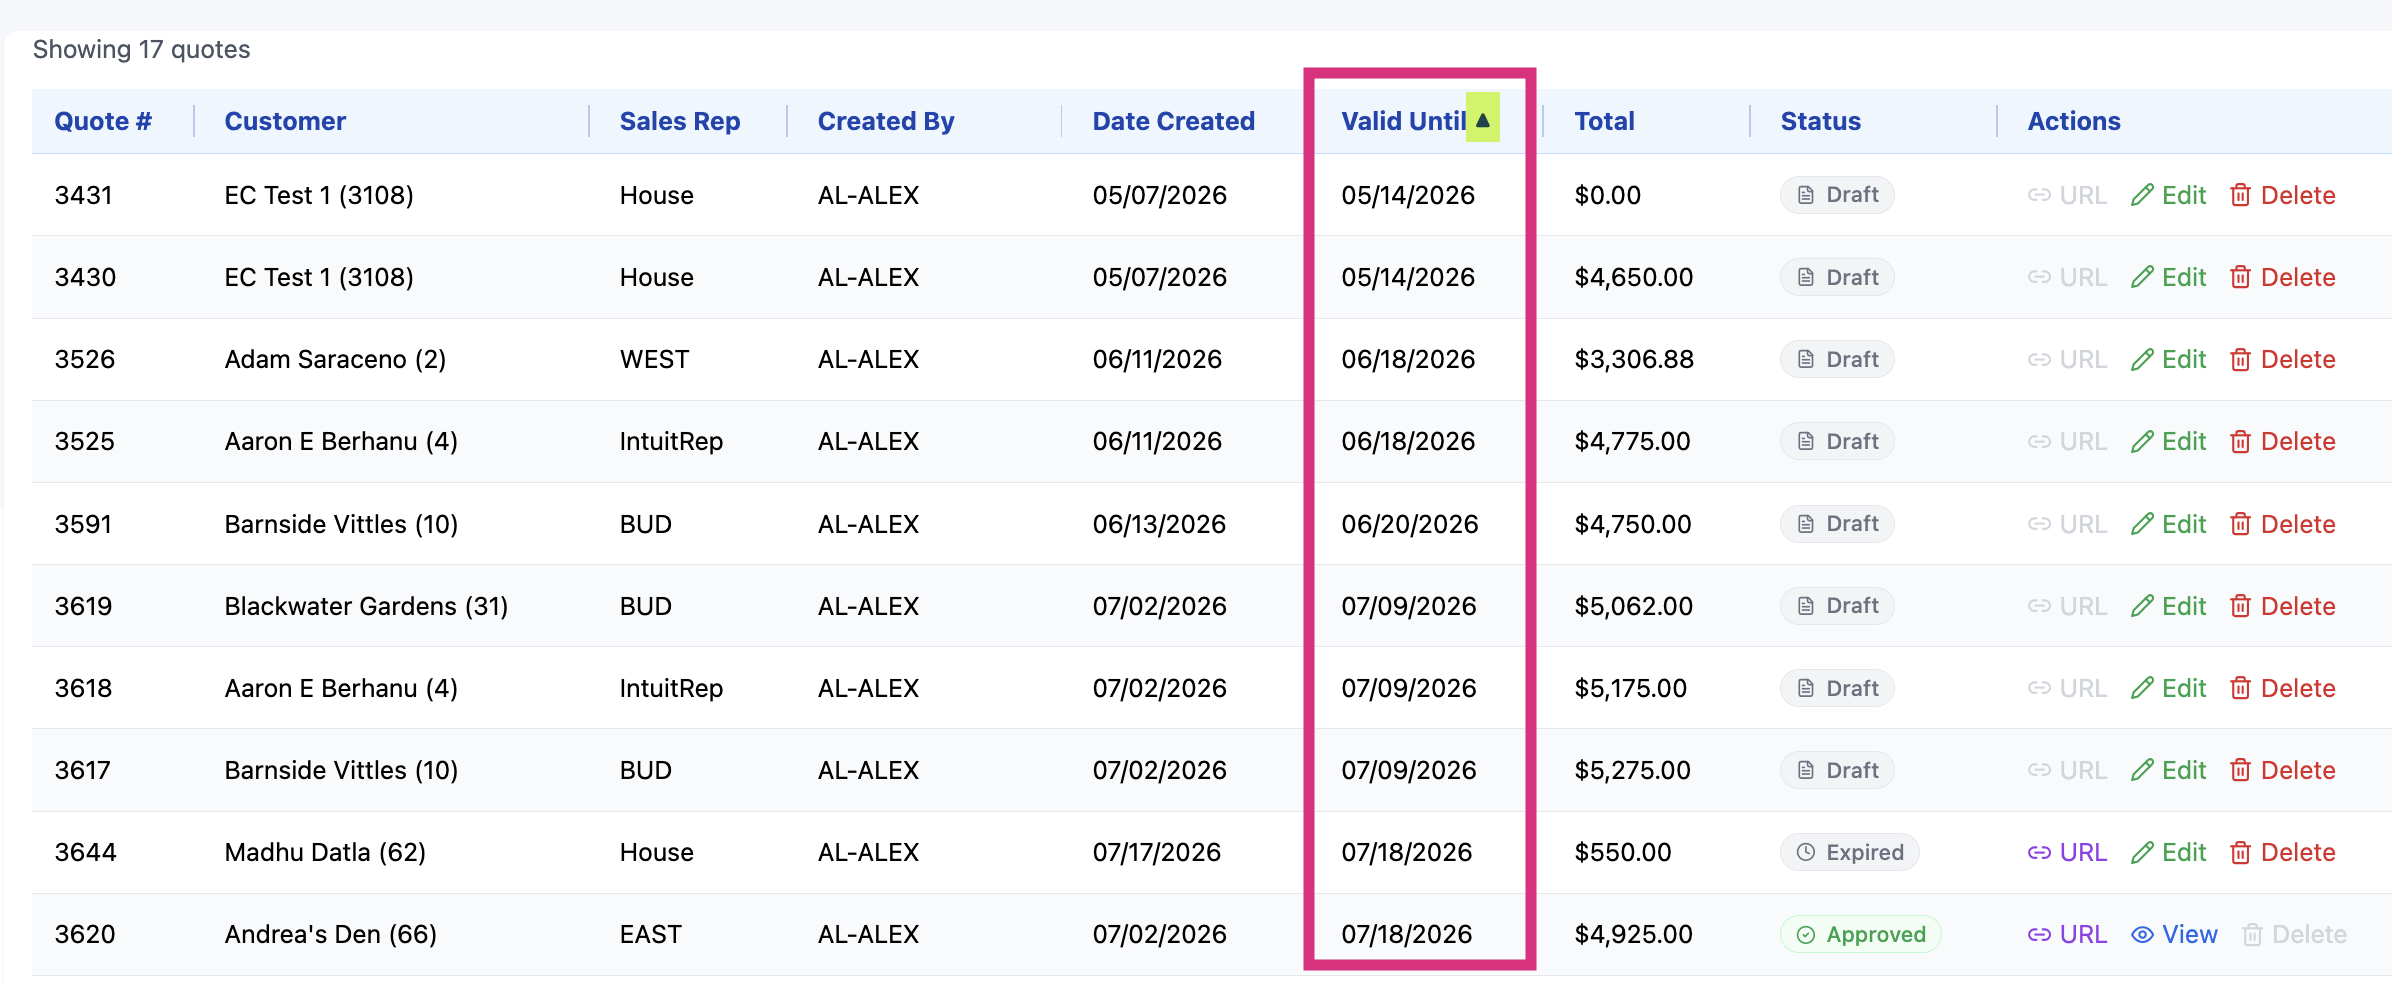The image size is (2392, 984).
Task: Delete quote 3431
Action: 2283,195
